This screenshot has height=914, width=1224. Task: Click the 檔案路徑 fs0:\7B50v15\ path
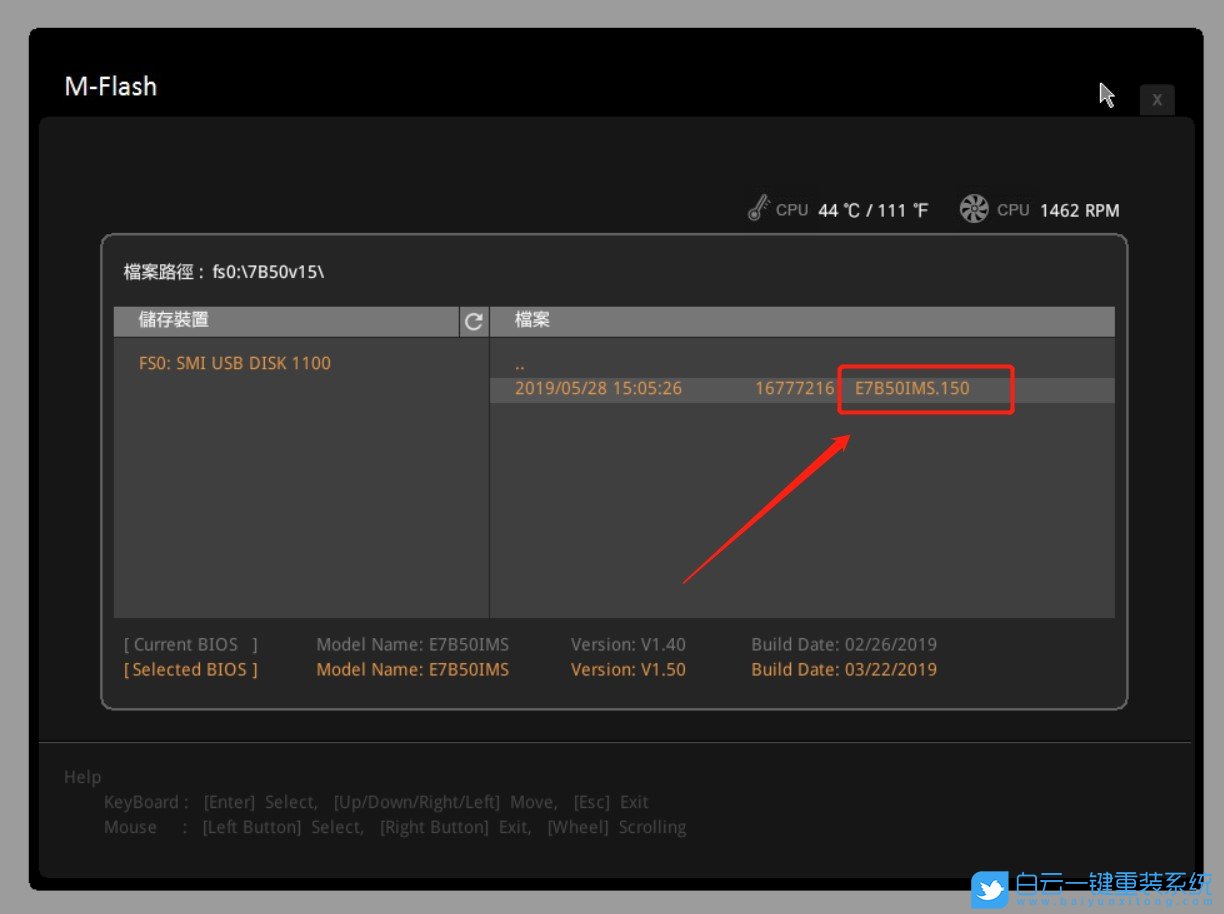(224, 272)
